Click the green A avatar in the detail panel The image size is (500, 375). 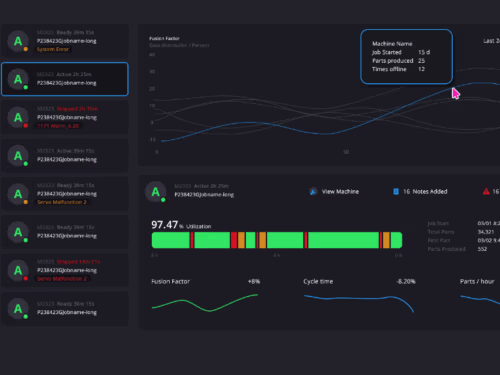(156, 192)
